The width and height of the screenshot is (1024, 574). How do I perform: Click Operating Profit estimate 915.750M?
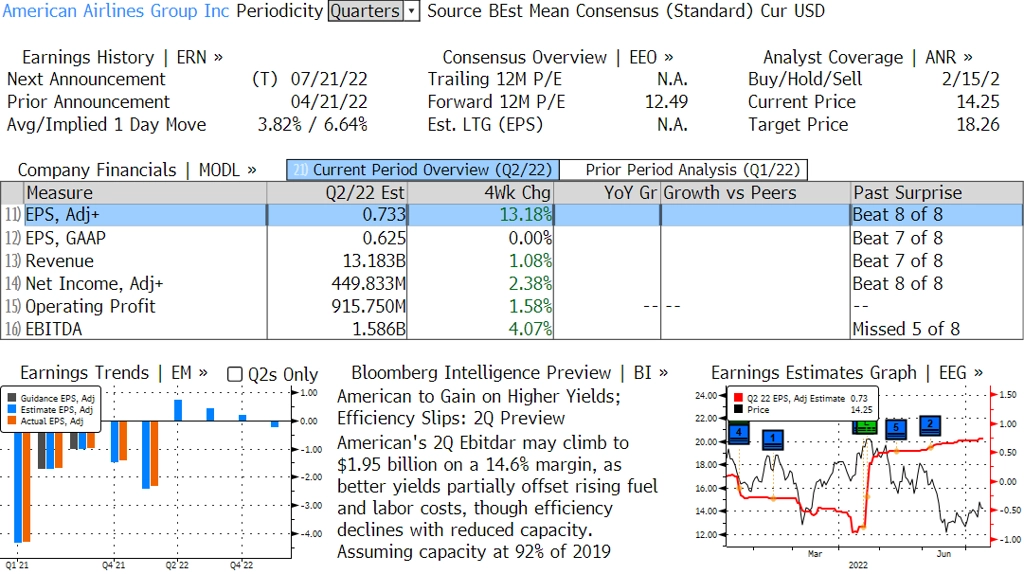(x=368, y=306)
